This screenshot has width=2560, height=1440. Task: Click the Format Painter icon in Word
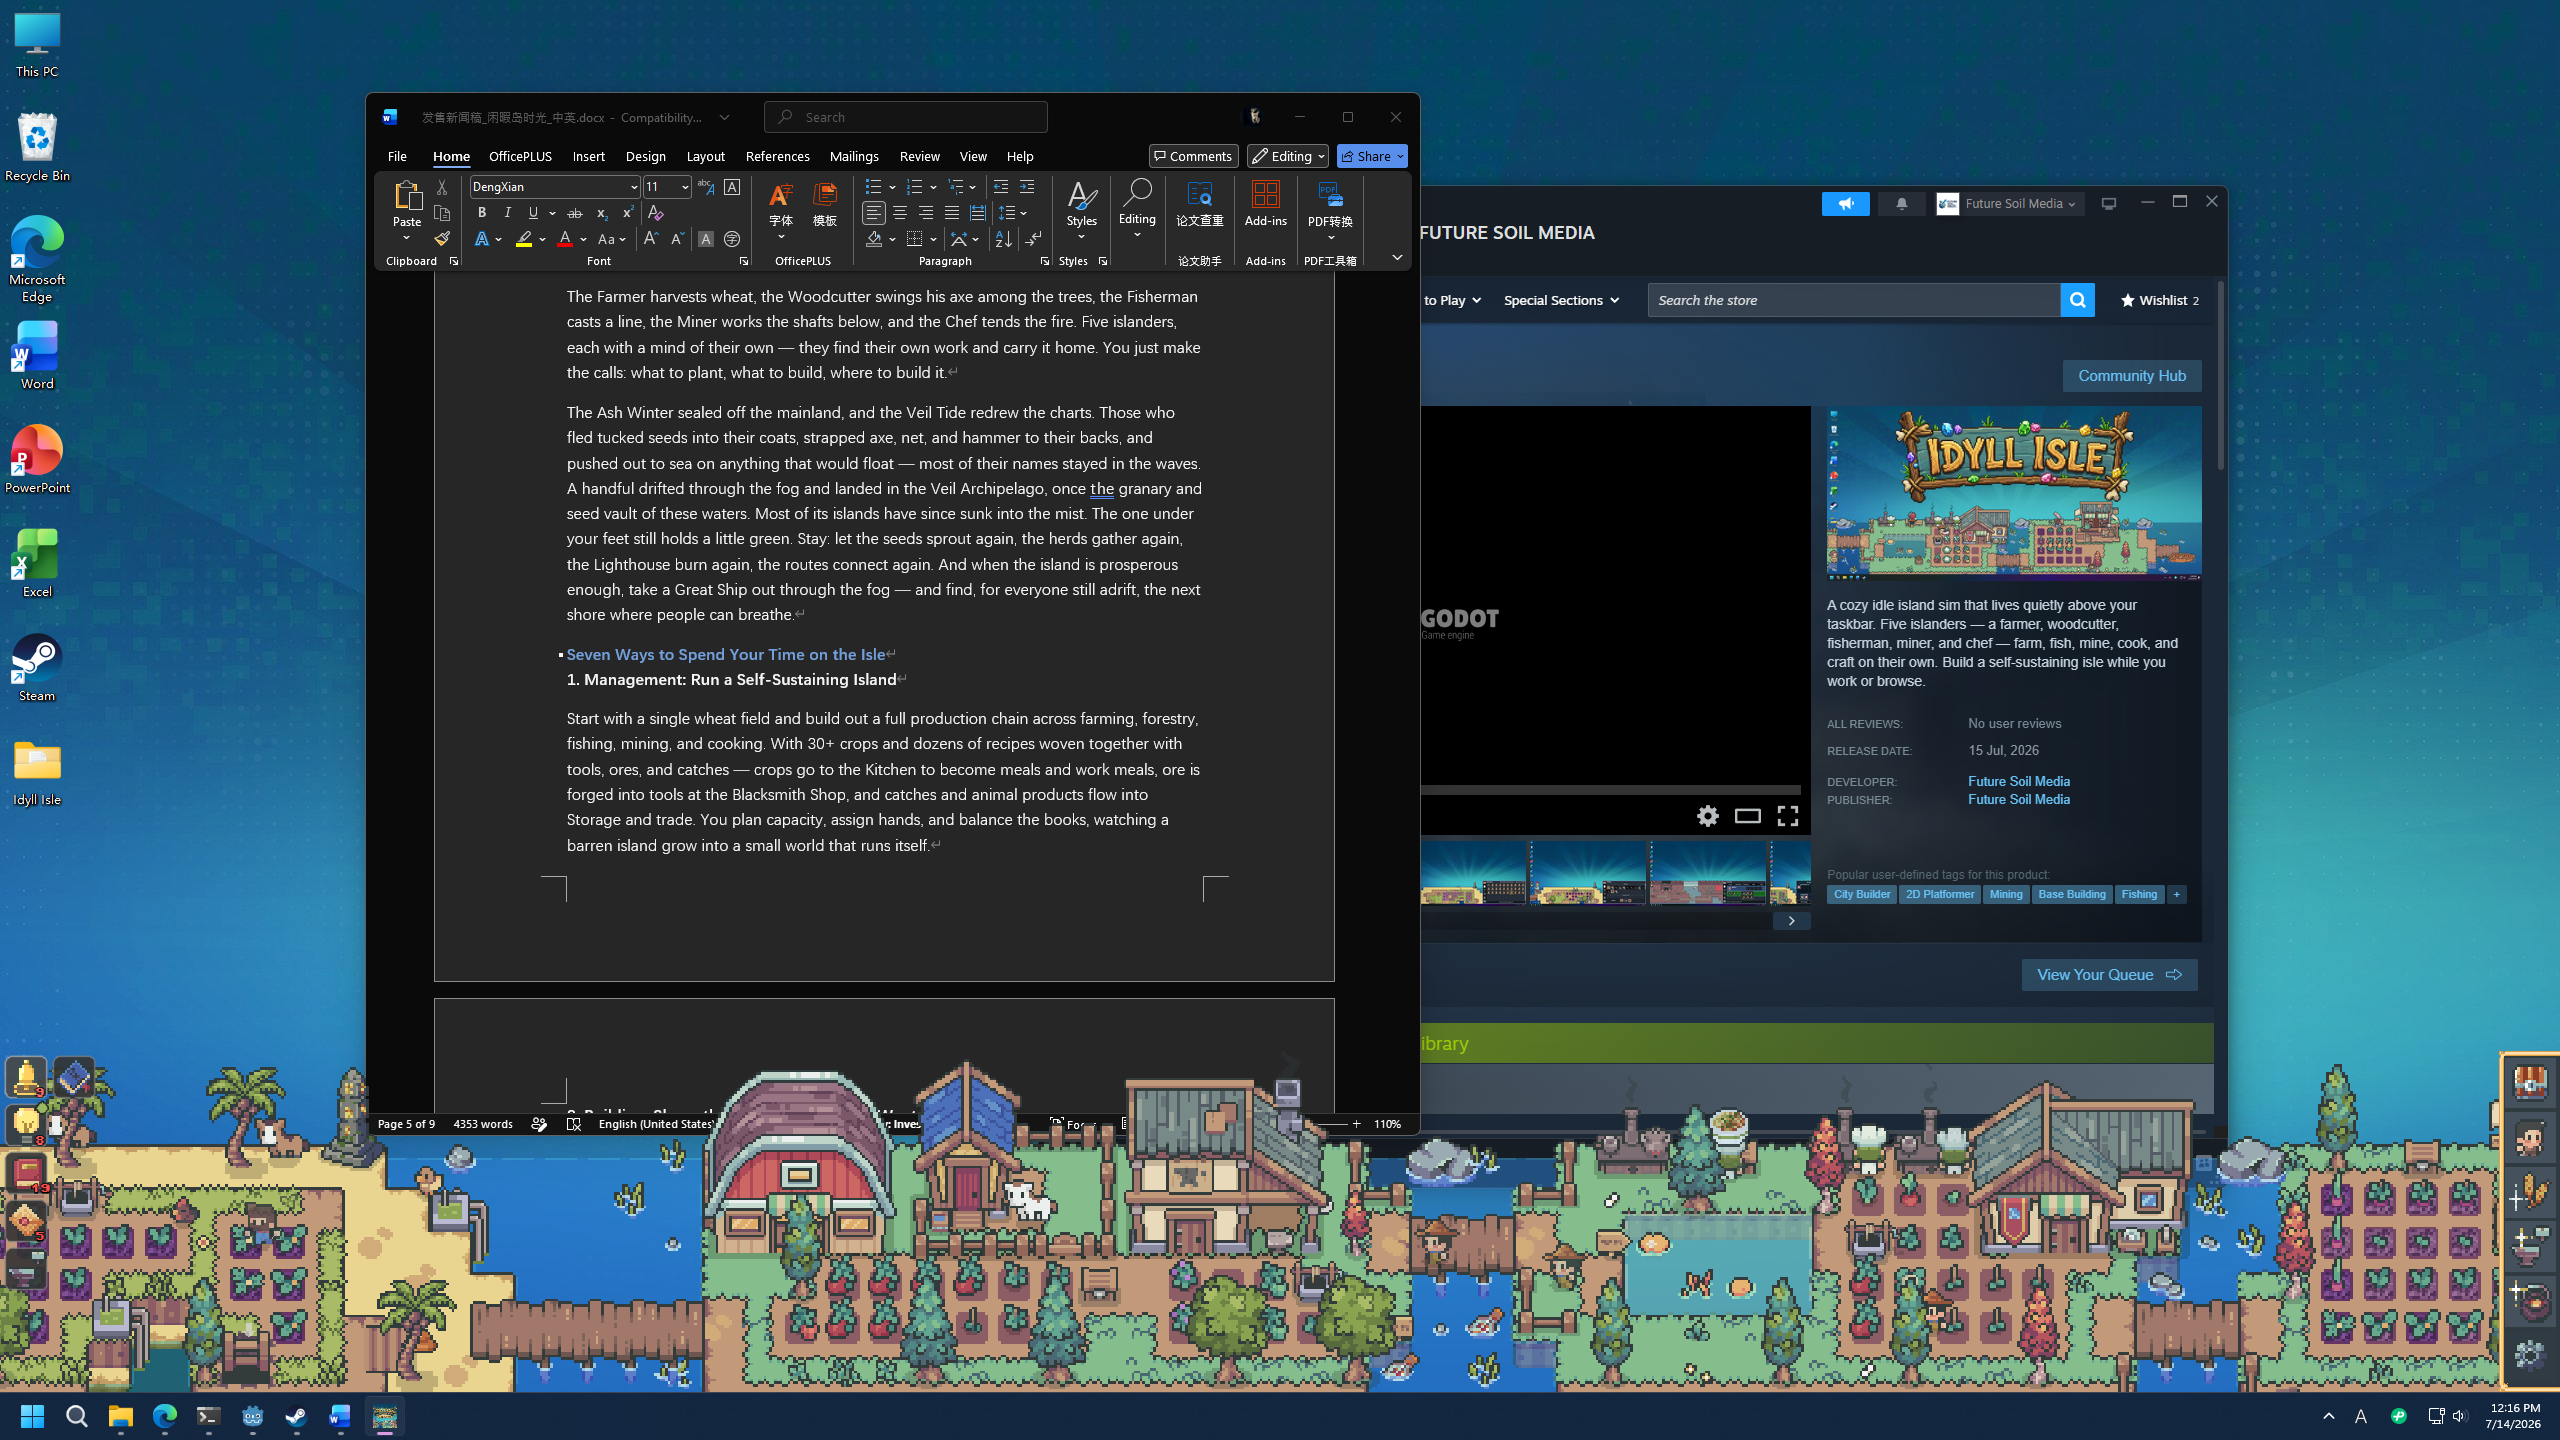click(441, 239)
